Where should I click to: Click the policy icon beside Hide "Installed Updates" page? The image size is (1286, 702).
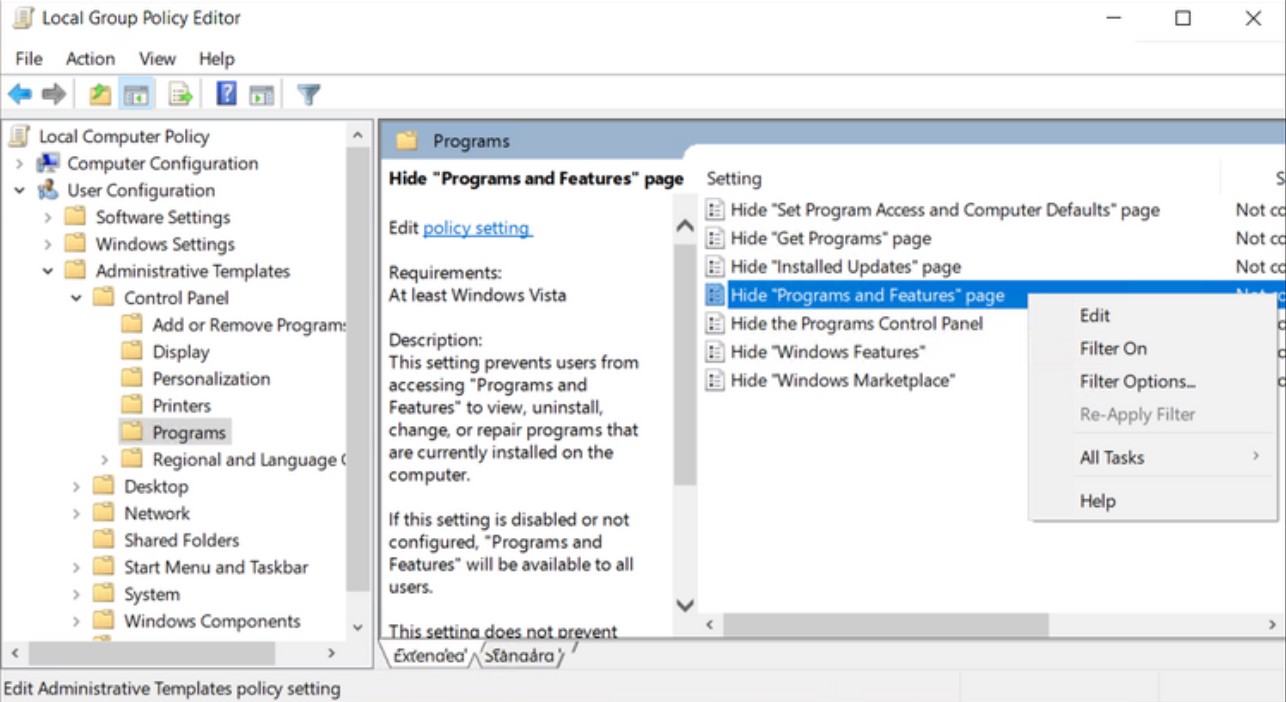pyautogui.click(x=714, y=266)
